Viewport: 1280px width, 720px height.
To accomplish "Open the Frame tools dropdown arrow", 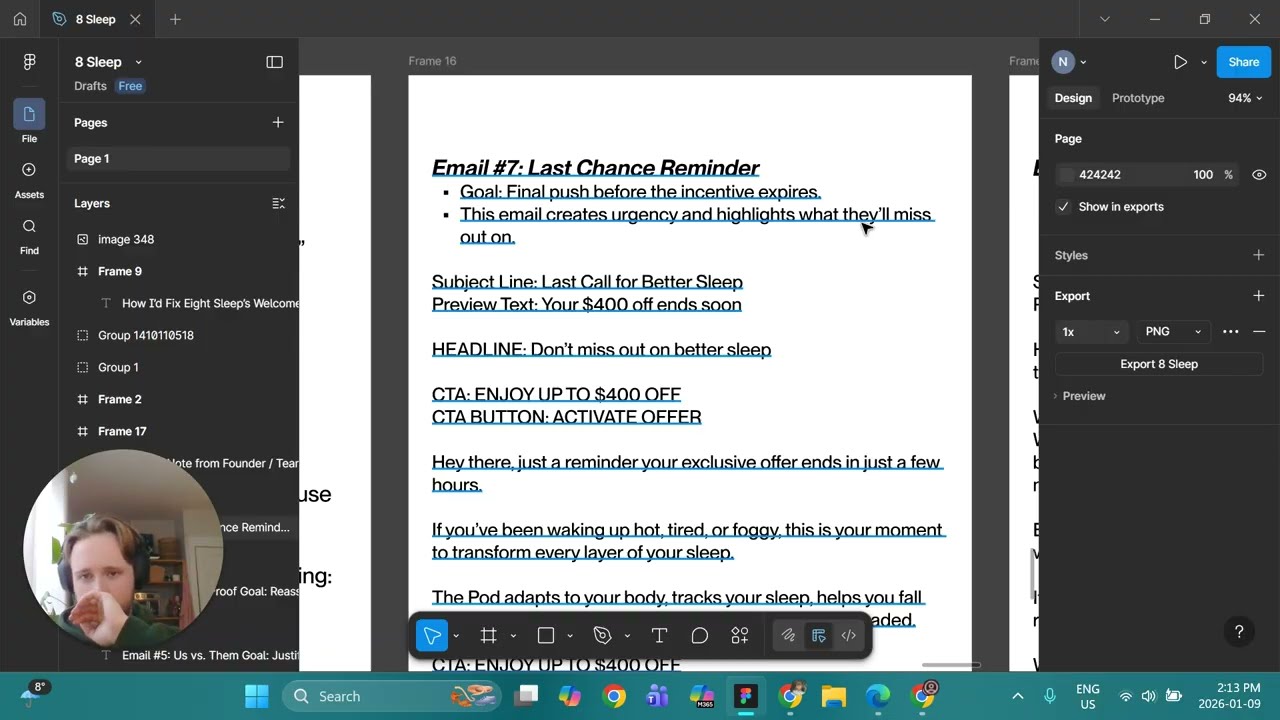I will (x=513, y=636).
